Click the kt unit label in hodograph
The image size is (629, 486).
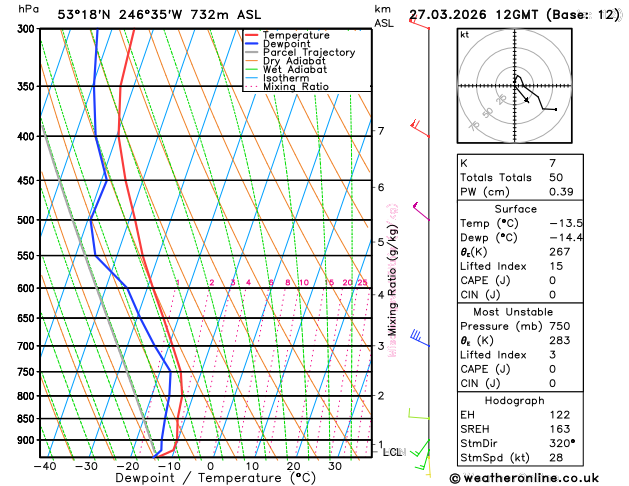point(464,35)
